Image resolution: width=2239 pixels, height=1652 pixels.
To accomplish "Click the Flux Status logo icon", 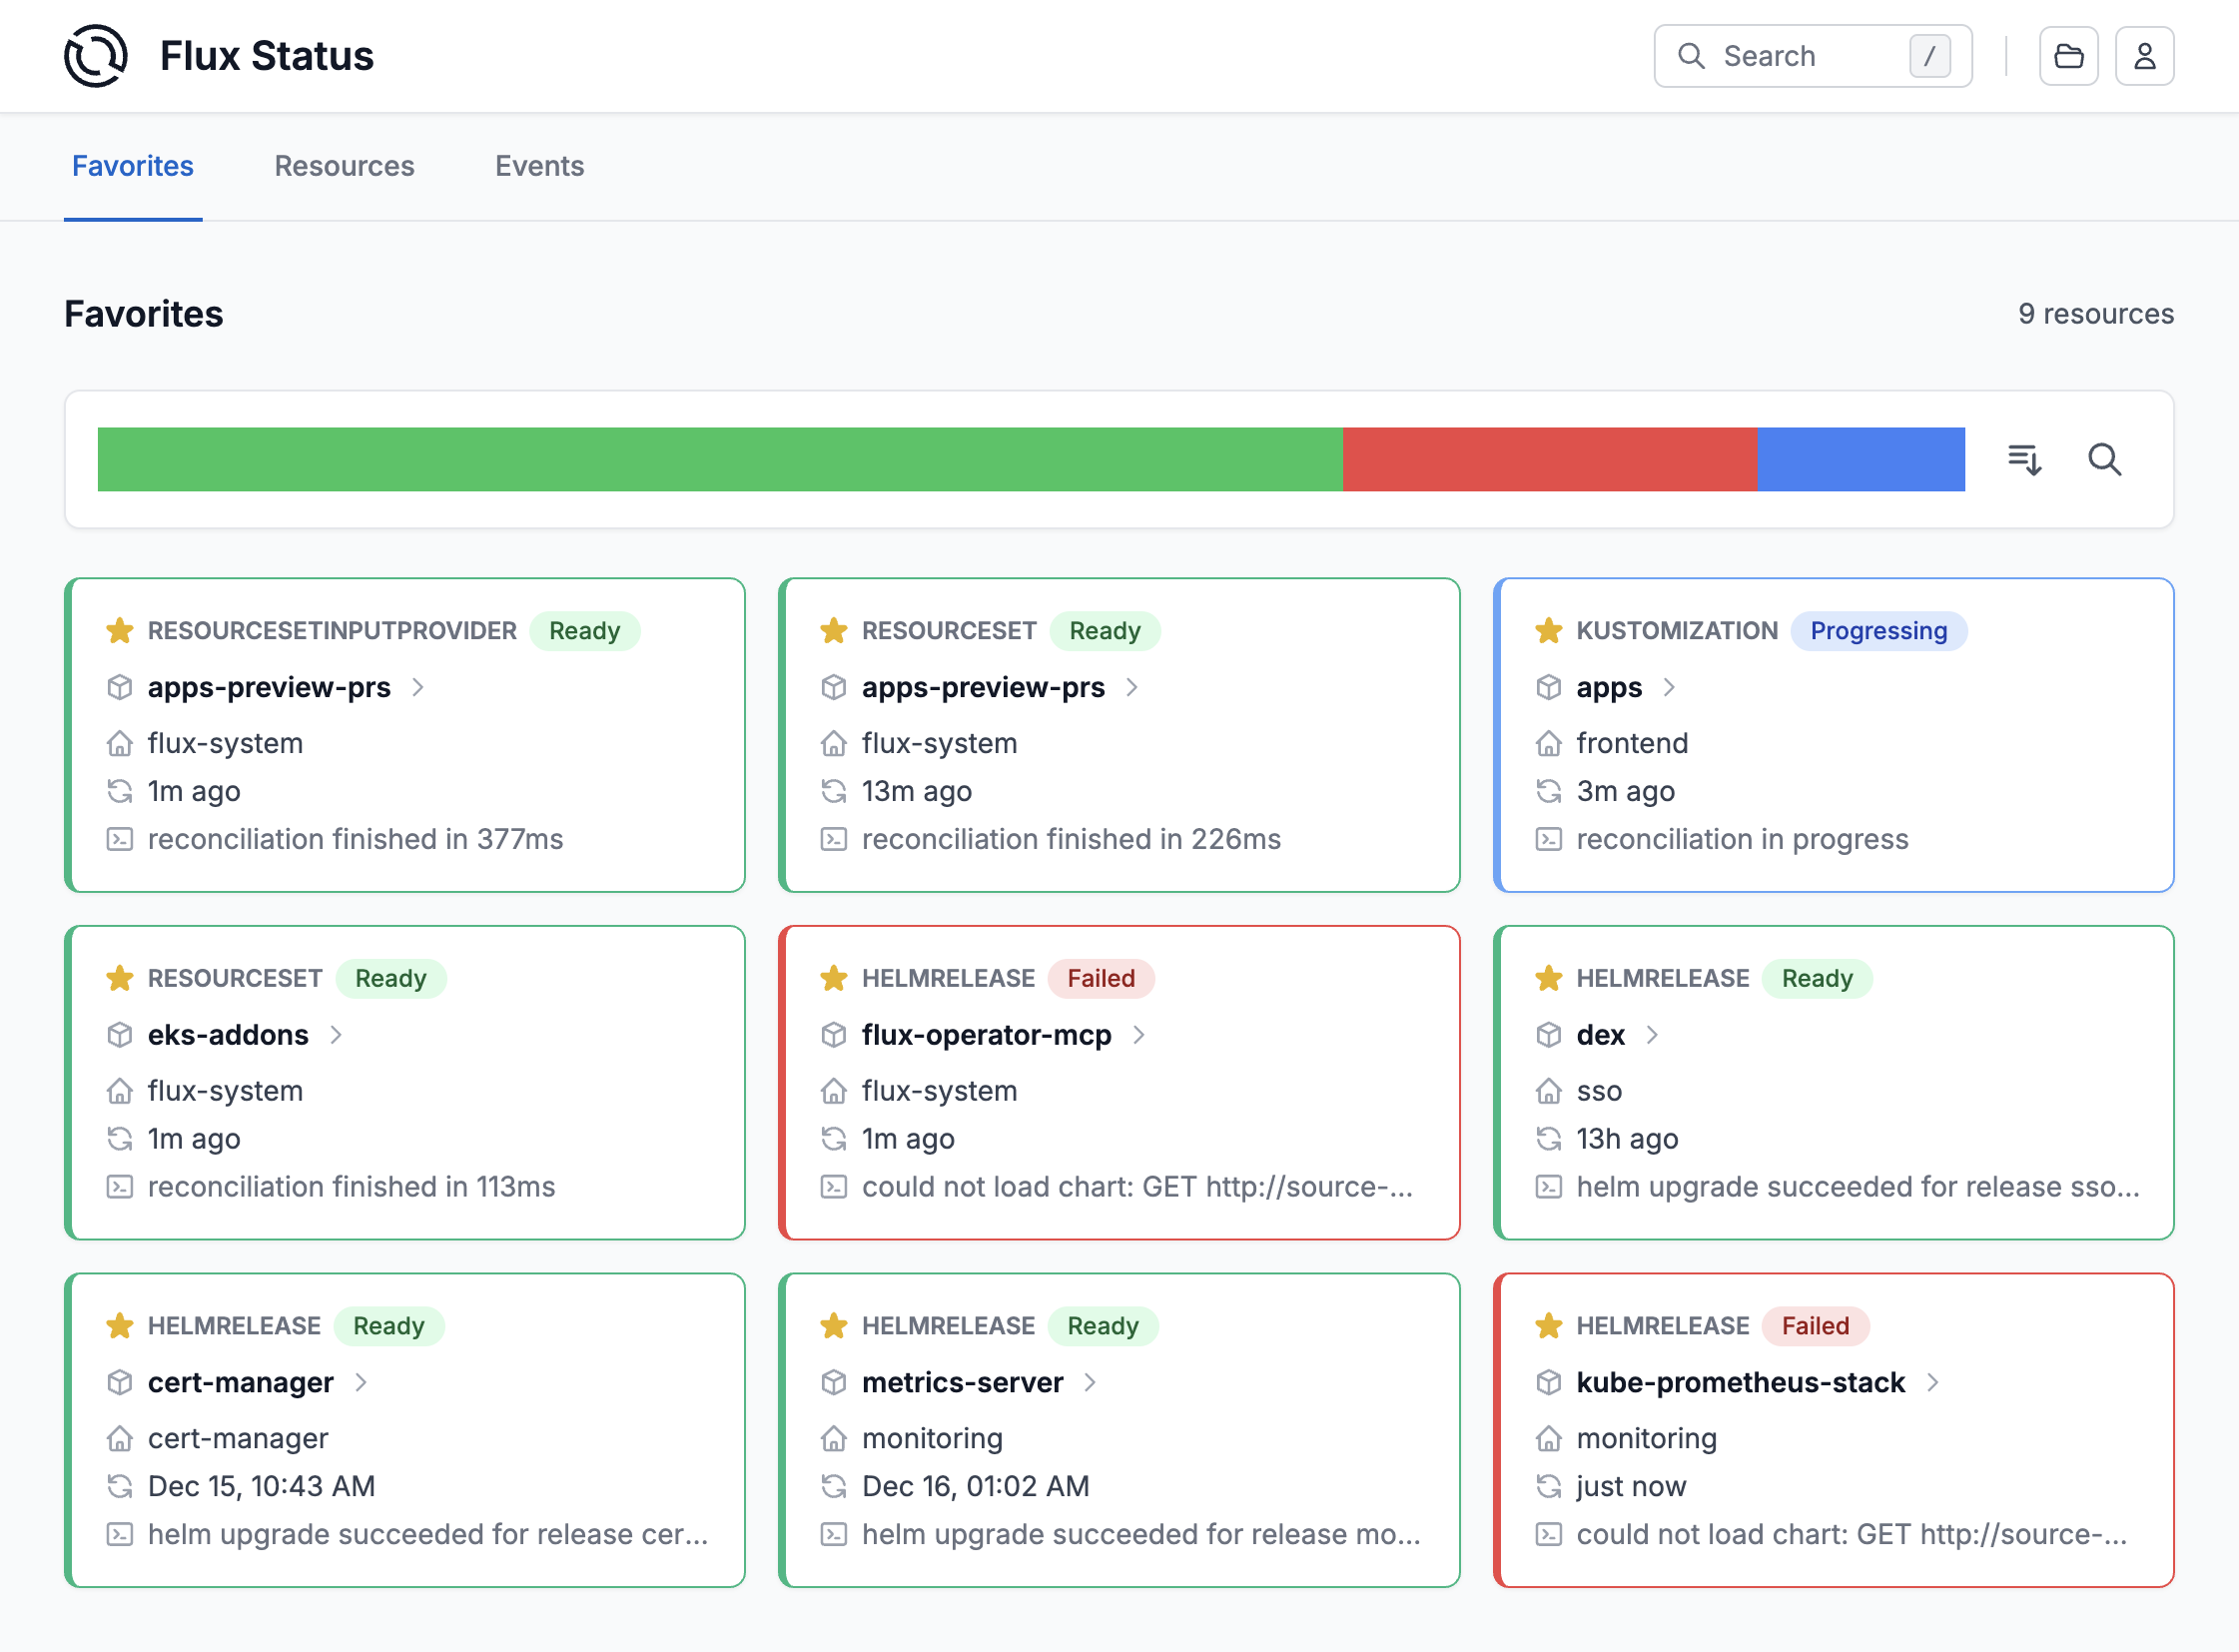I will pos(95,56).
